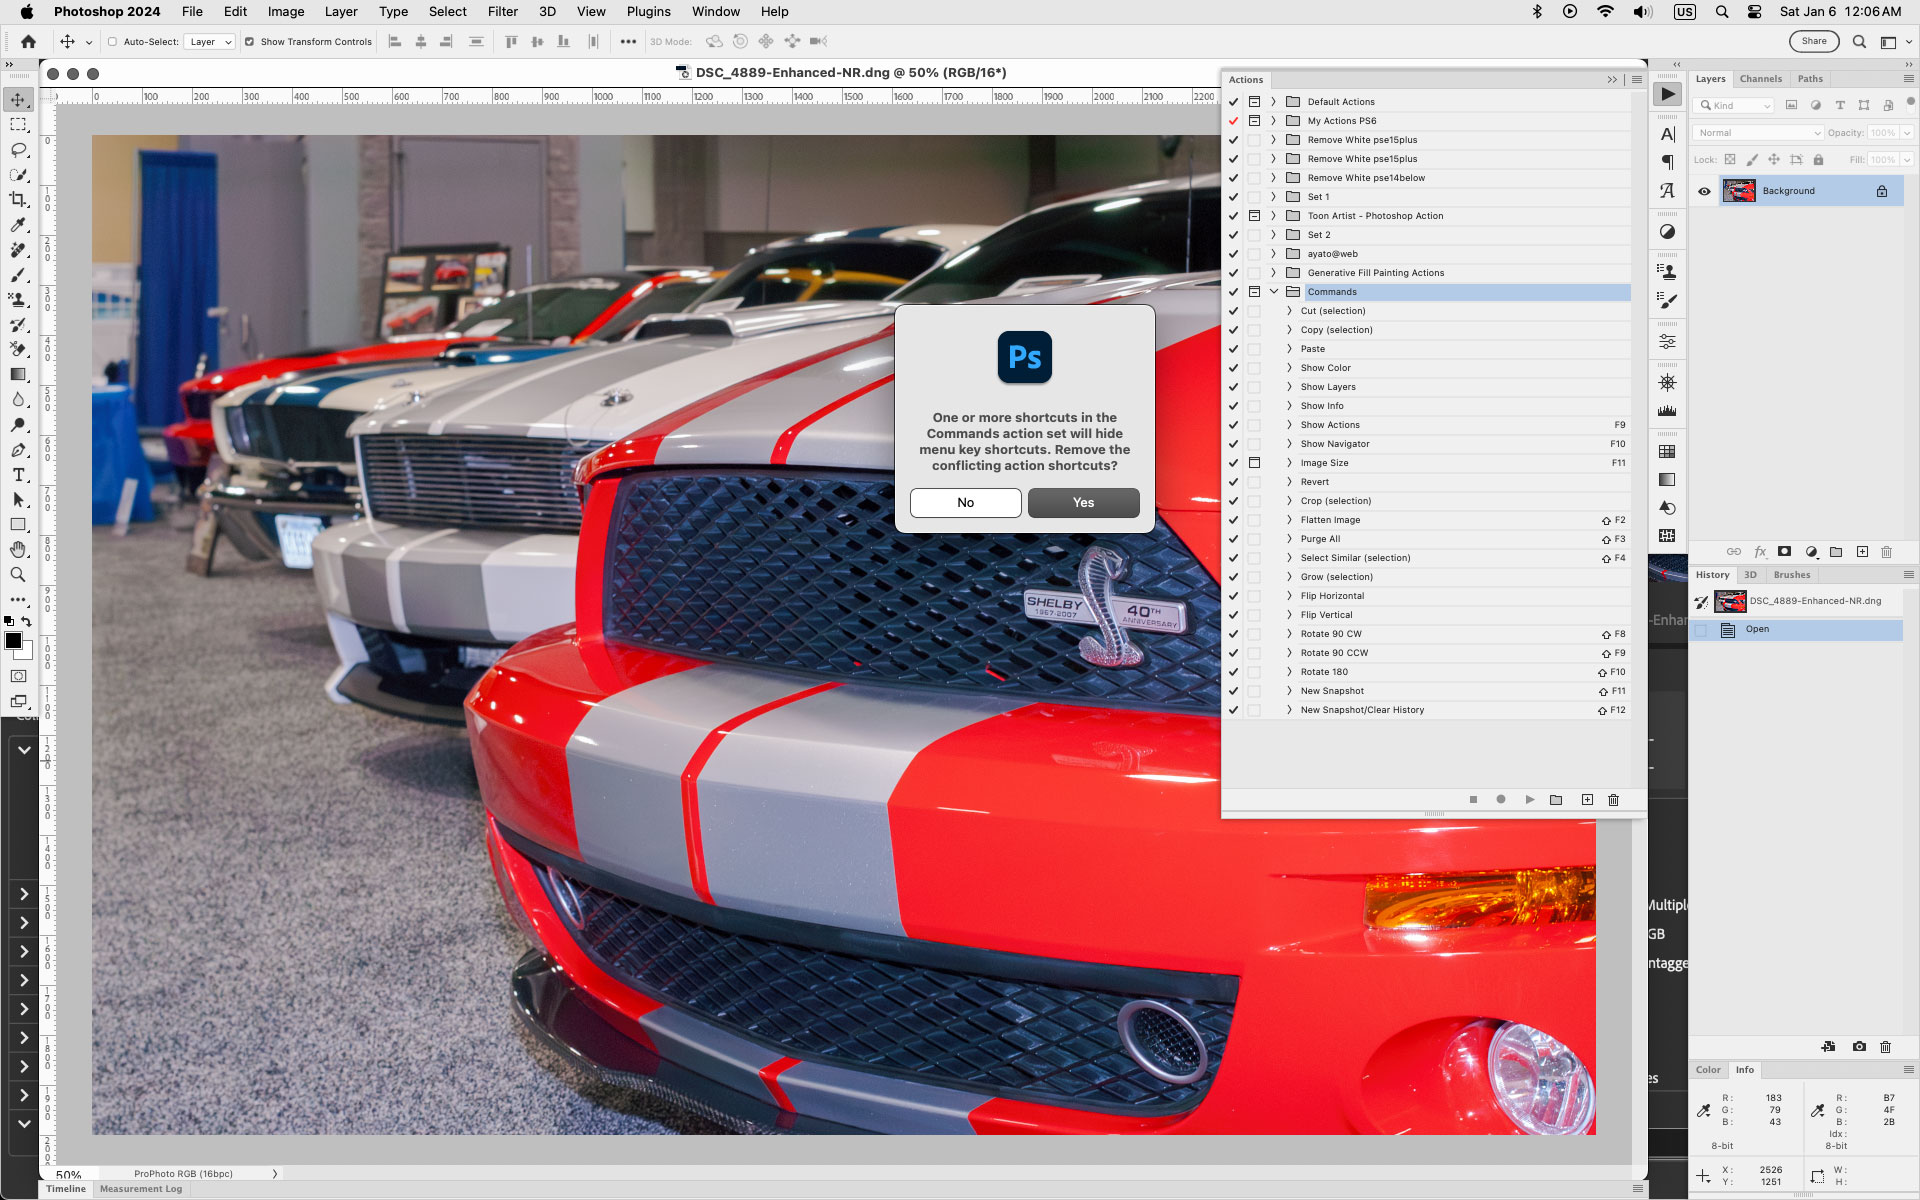Viewport: 1920px width, 1200px height.
Task: Add a layer mask in the Layers panel
Action: tap(1785, 552)
